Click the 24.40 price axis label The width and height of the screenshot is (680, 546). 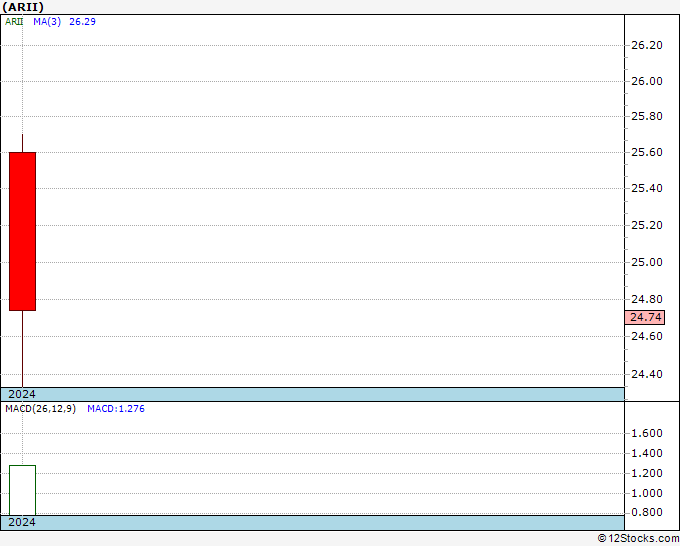coord(647,374)
